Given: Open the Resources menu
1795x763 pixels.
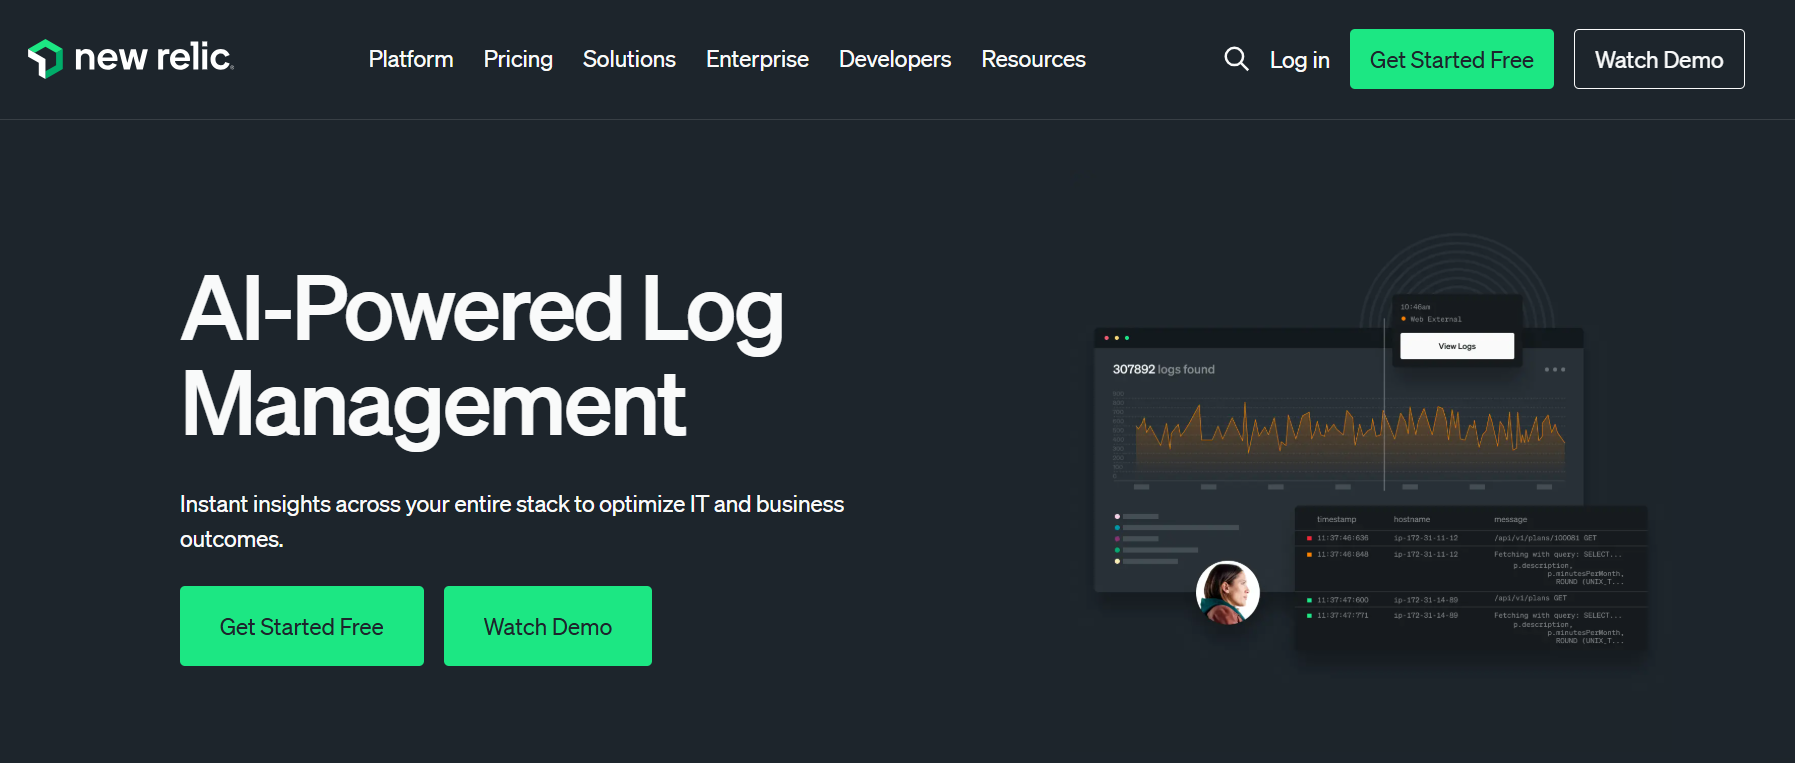Looking at the screenshot, I should click(x=1033, y=59).
